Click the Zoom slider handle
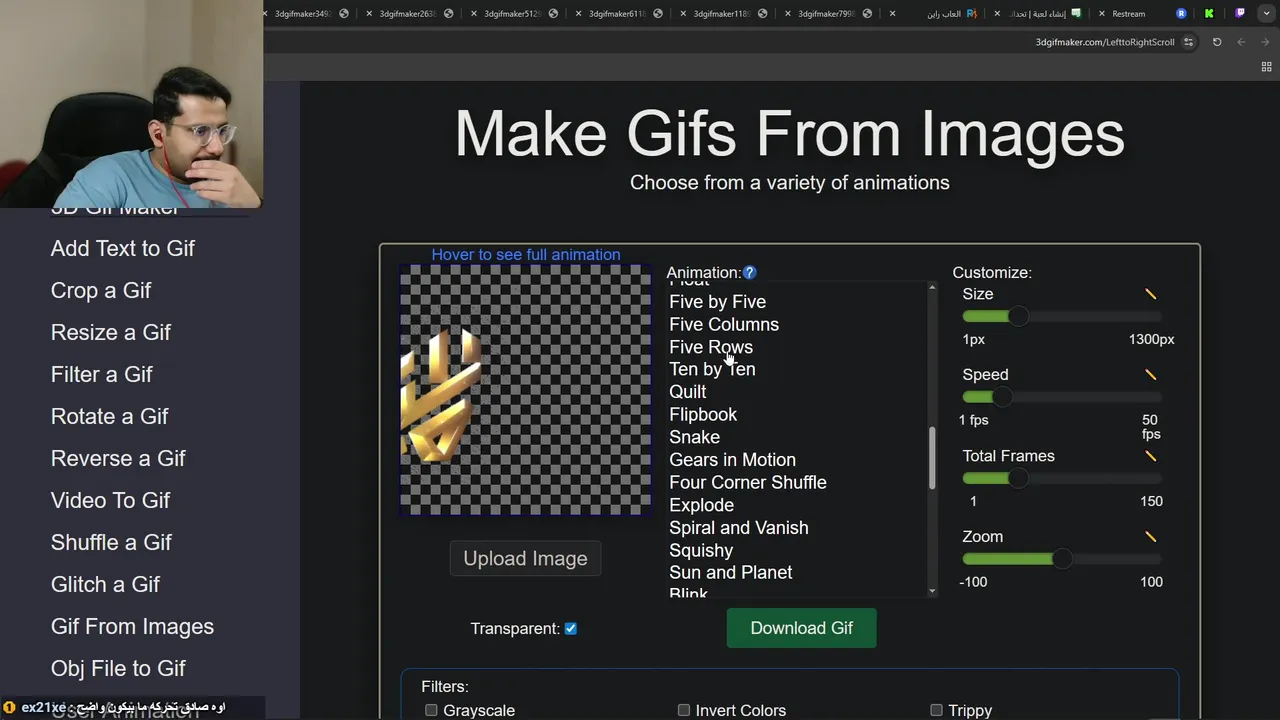The height and width of the screenshot is (720, 1280). click(x=1062, y=559)
